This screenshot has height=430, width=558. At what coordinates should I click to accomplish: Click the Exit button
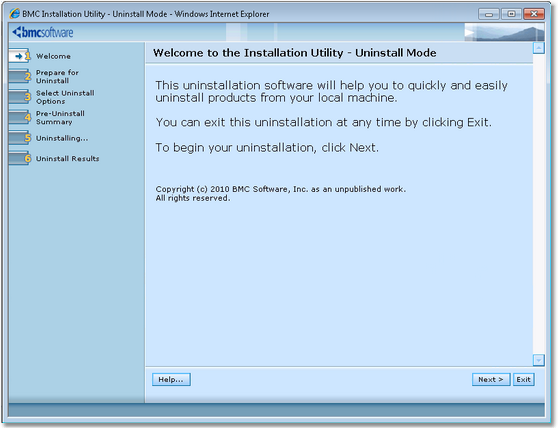(523, 379)
